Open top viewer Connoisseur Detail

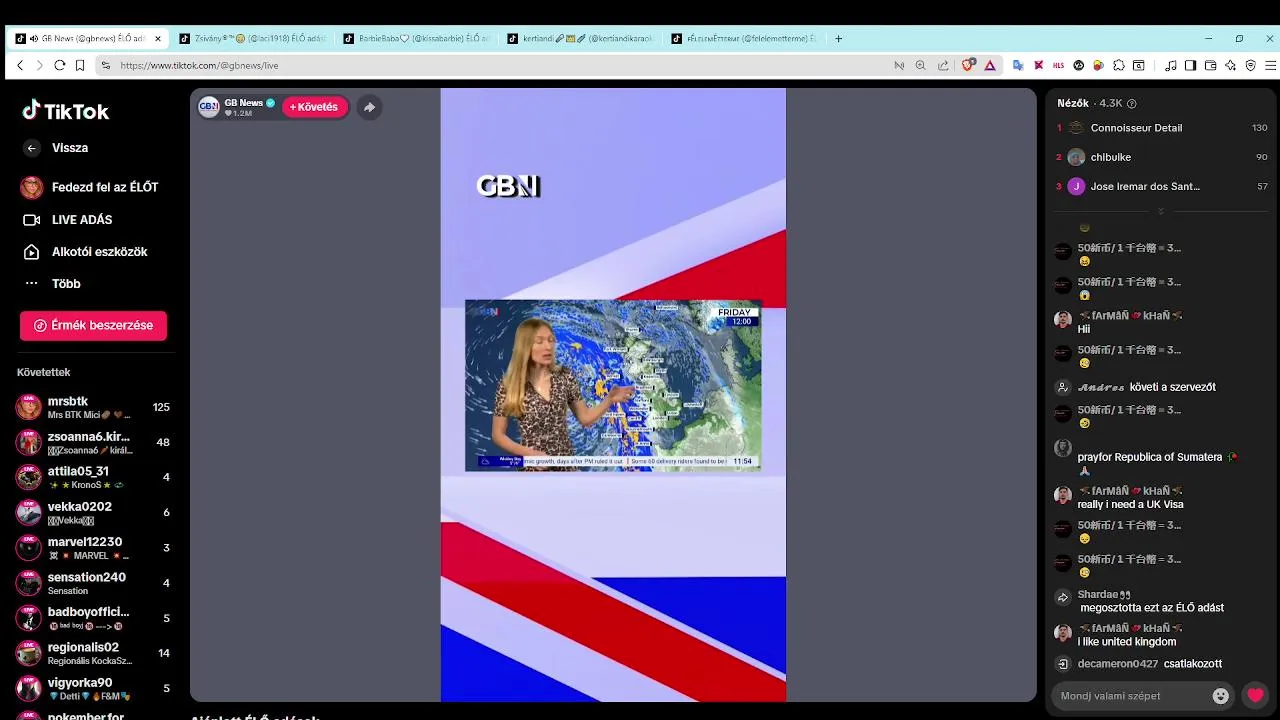pyautogui.click(x=1162, y=128)
